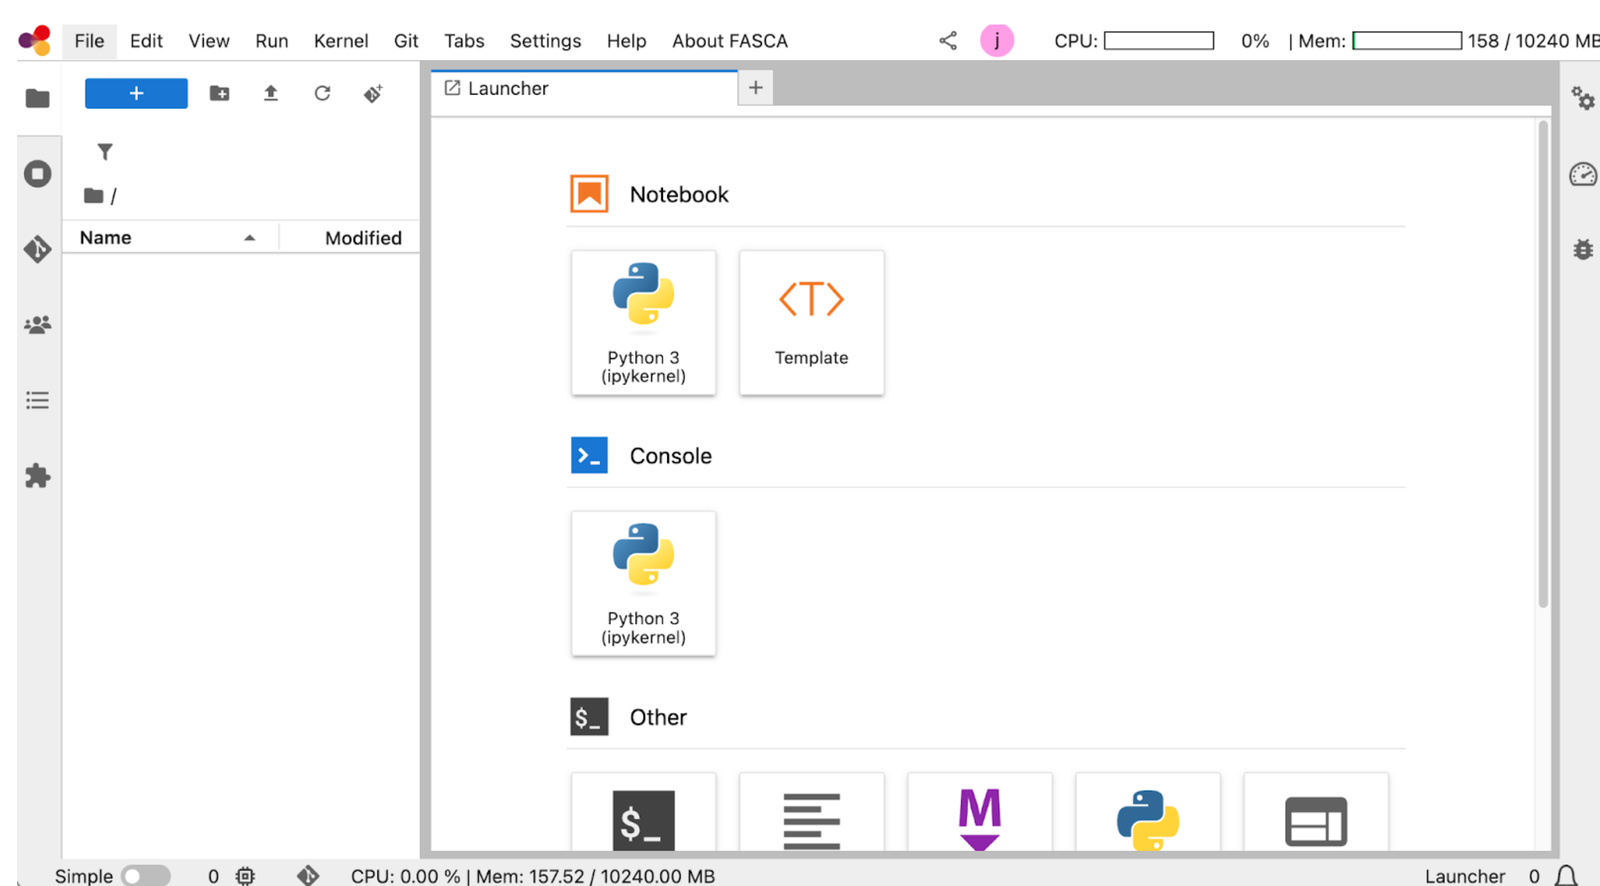The width and height of the screenshot is (1600, 886).
Task: Open the Kernel menu
Action: click(x=341, y=41)
